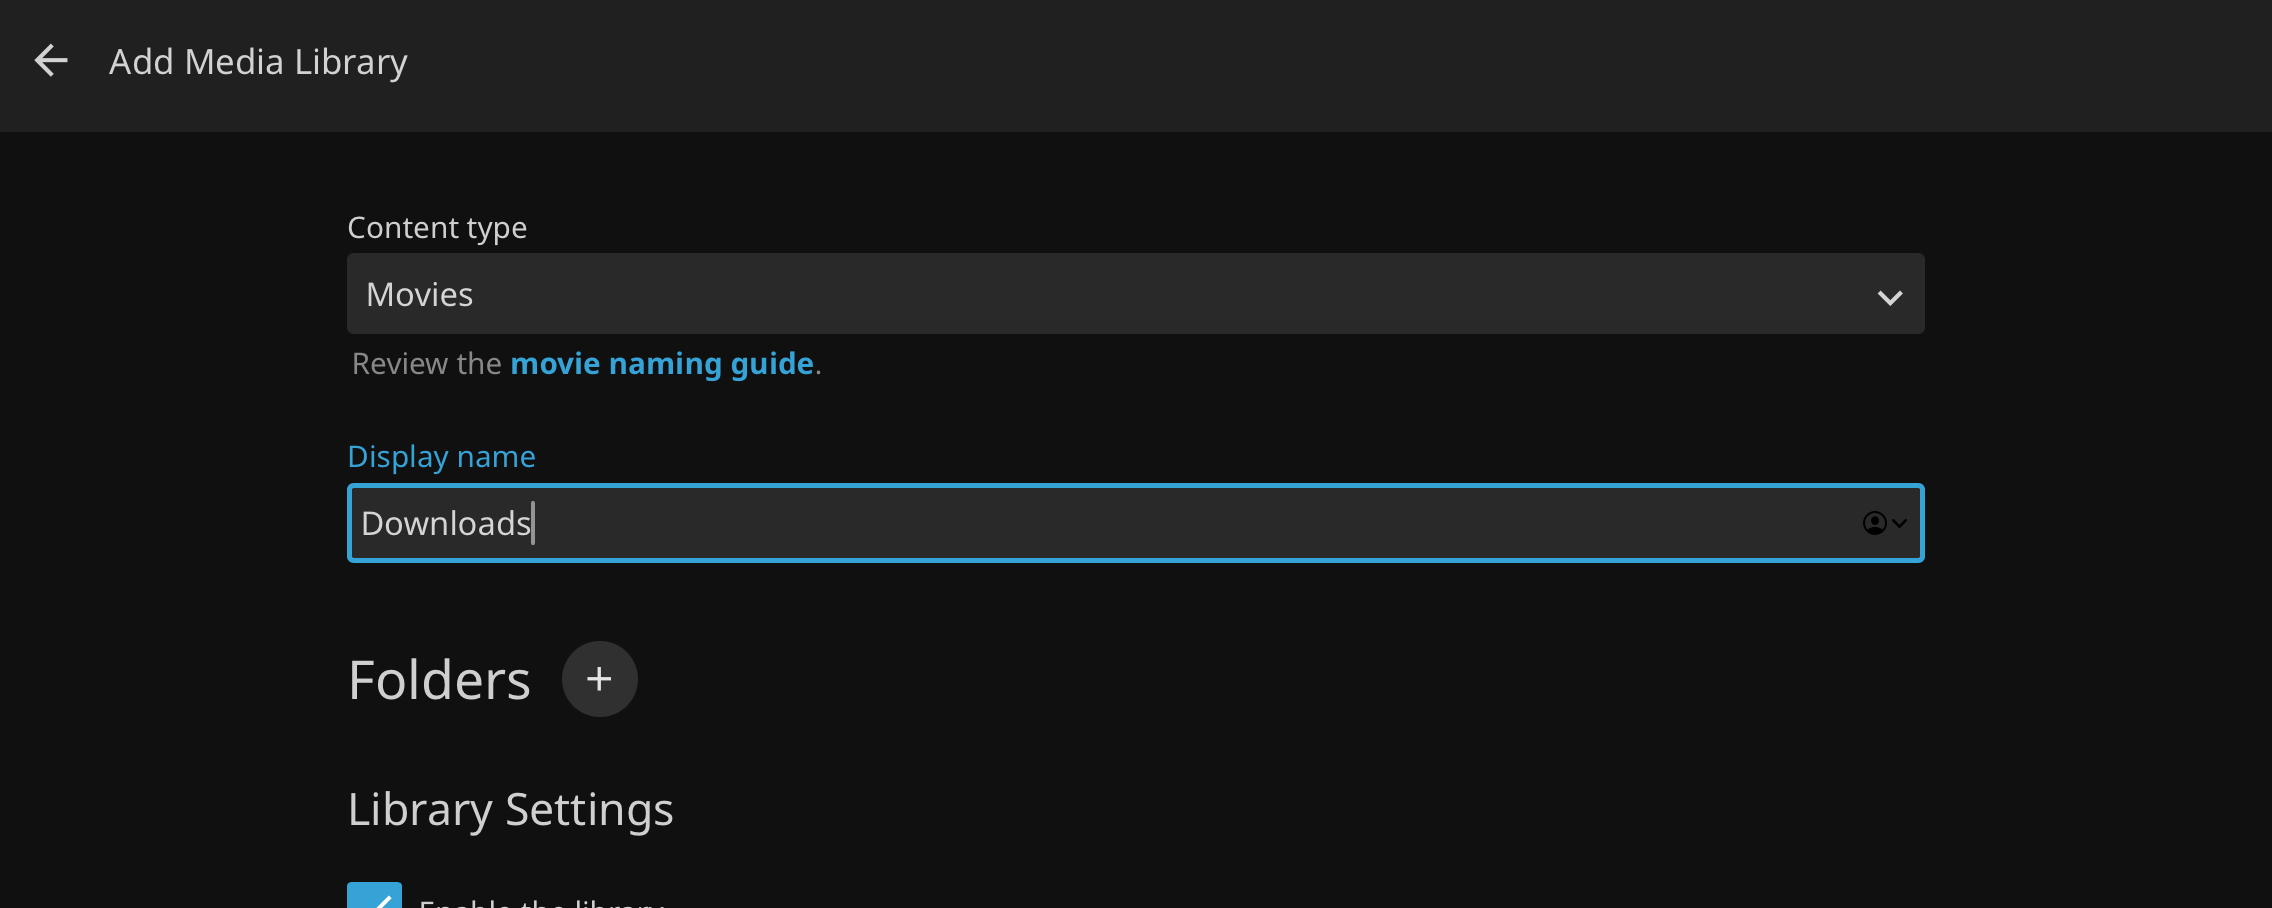Click the "Review the" helper text
This screenshot has width=2272, height=908.
click(426, 364)
